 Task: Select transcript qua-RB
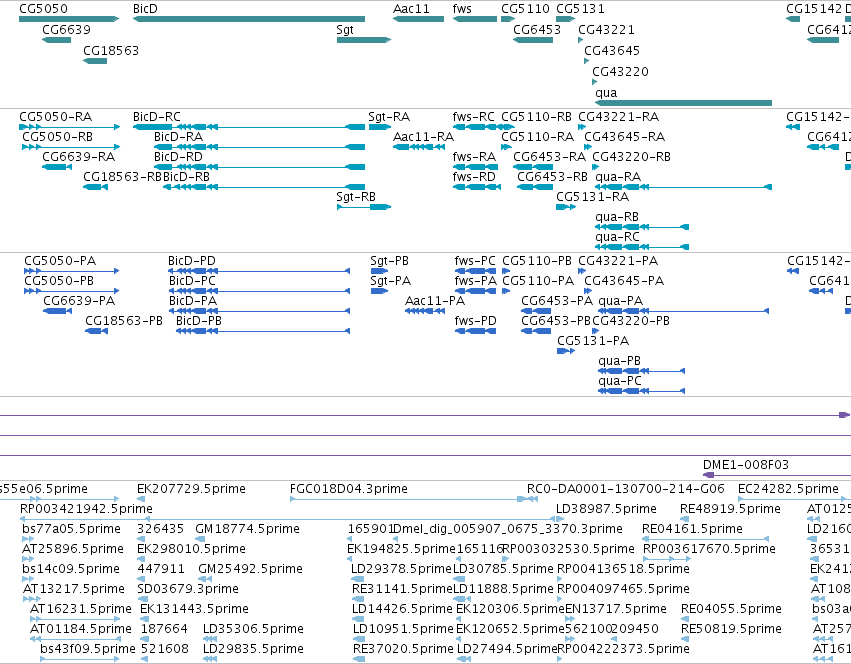(642, 227)
